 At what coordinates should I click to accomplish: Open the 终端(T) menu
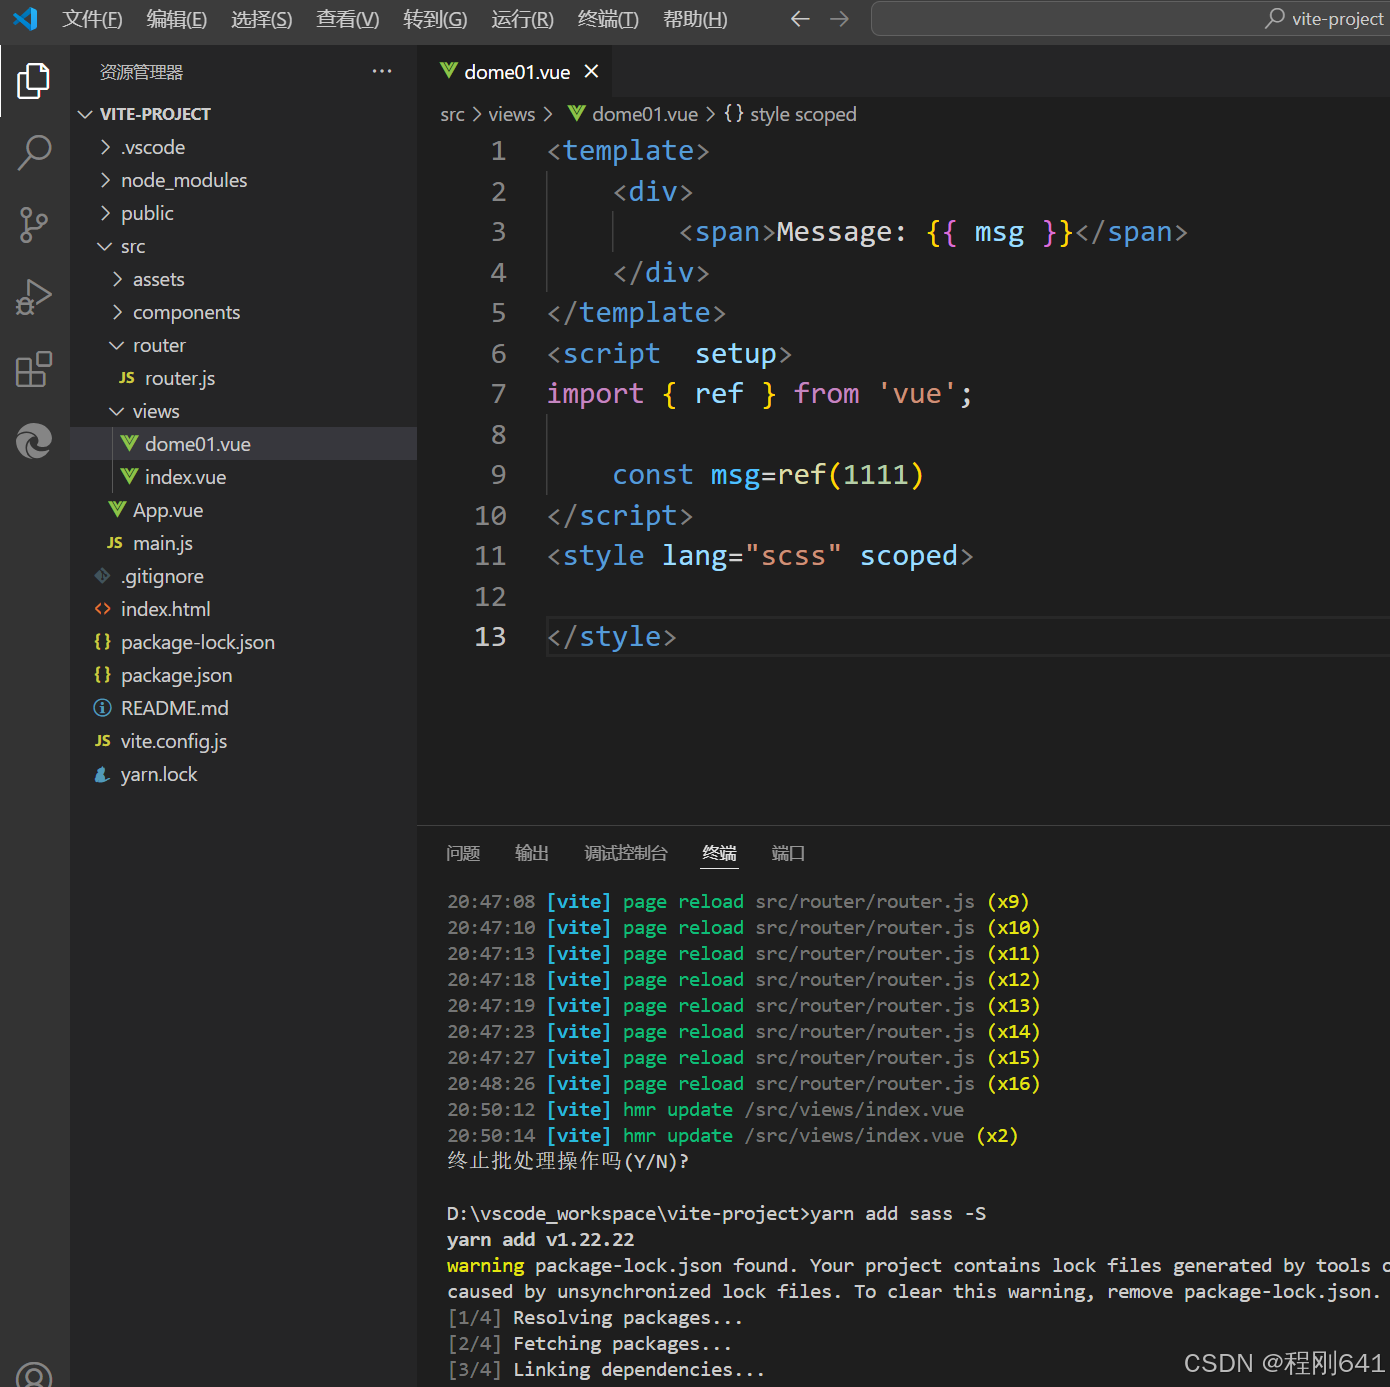(608, 19)
